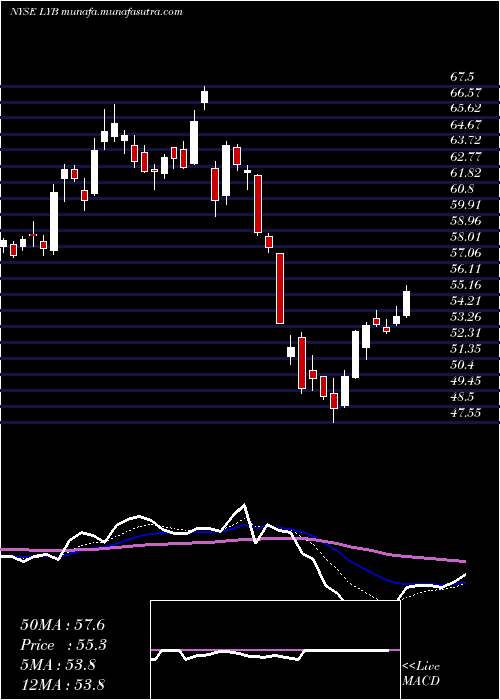Click the 48.5 price axis label

tap(461, 397)
